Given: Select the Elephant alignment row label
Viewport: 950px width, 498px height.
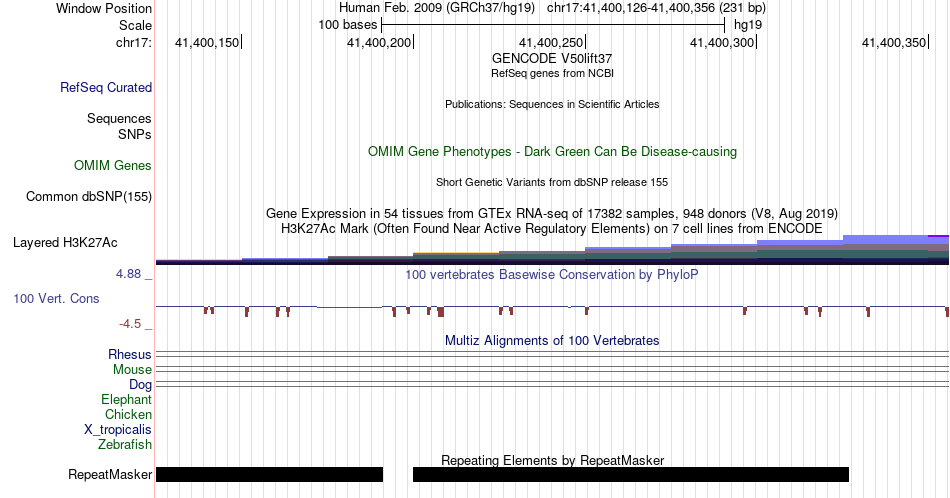Looking at the screenshot, I should pyautogui.click(x=126, y=399).
